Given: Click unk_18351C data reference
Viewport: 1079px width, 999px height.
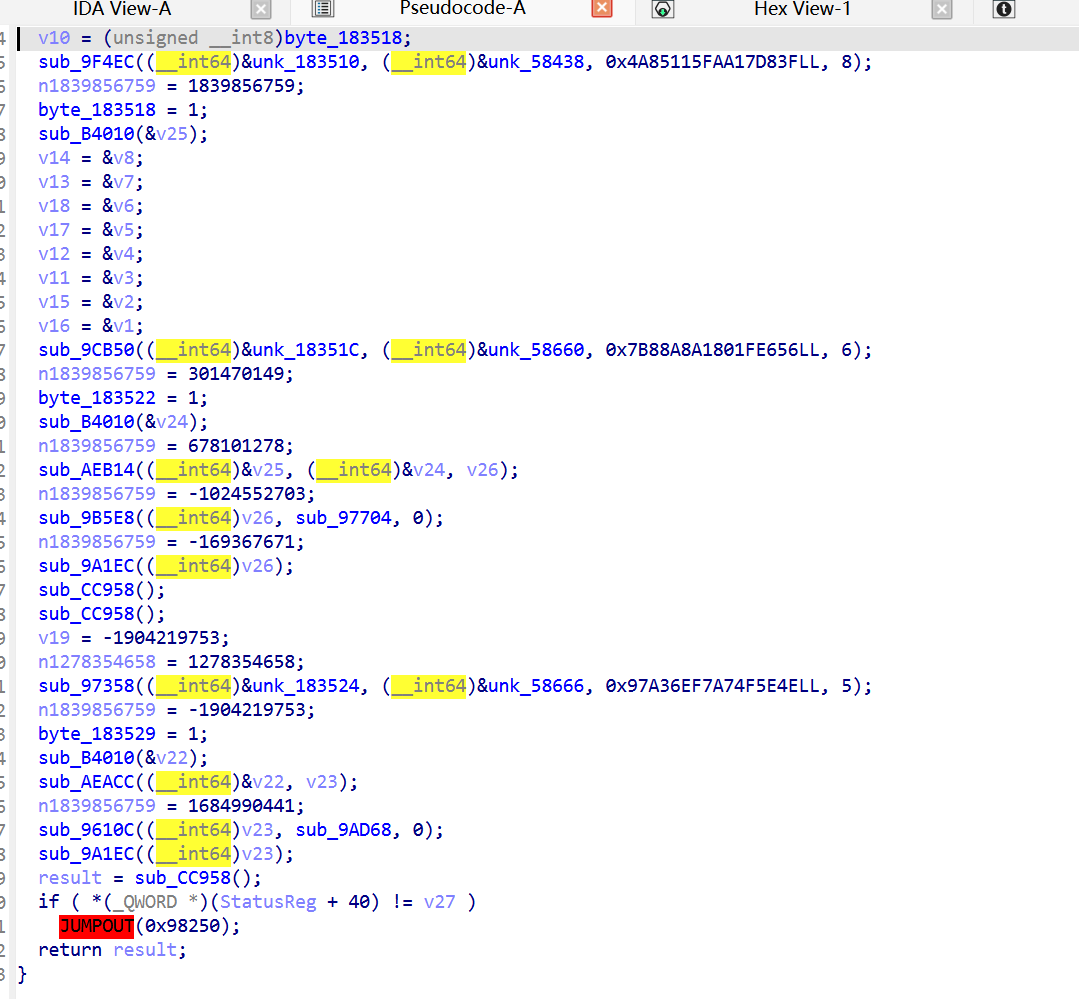Looking at the screenshot, I should tap(306, 350).
